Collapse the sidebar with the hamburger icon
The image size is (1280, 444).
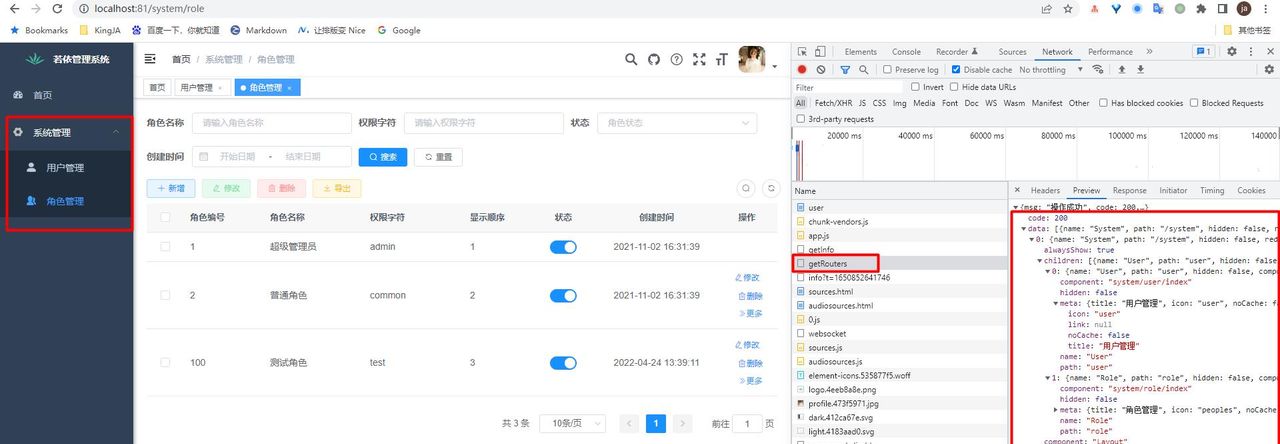(151, 59)
